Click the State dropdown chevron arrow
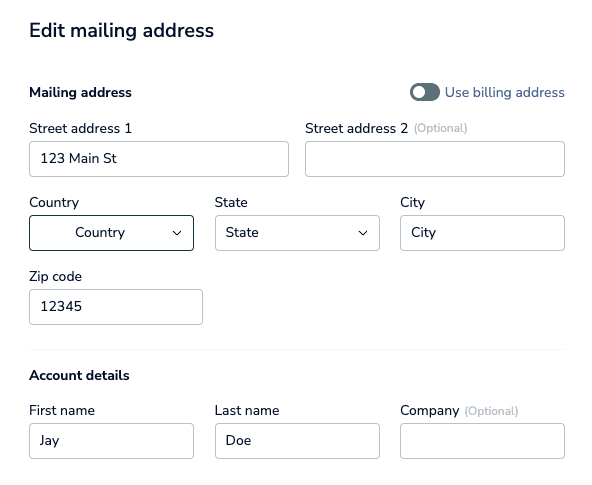 point(363,233)
